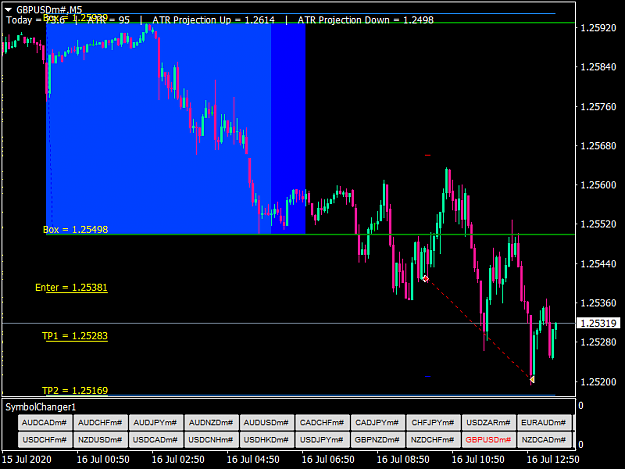Viewport: 625px width, 469px height.
Task: Select the 'TP2 = 1.25169' label
Action: coord(75,391)
